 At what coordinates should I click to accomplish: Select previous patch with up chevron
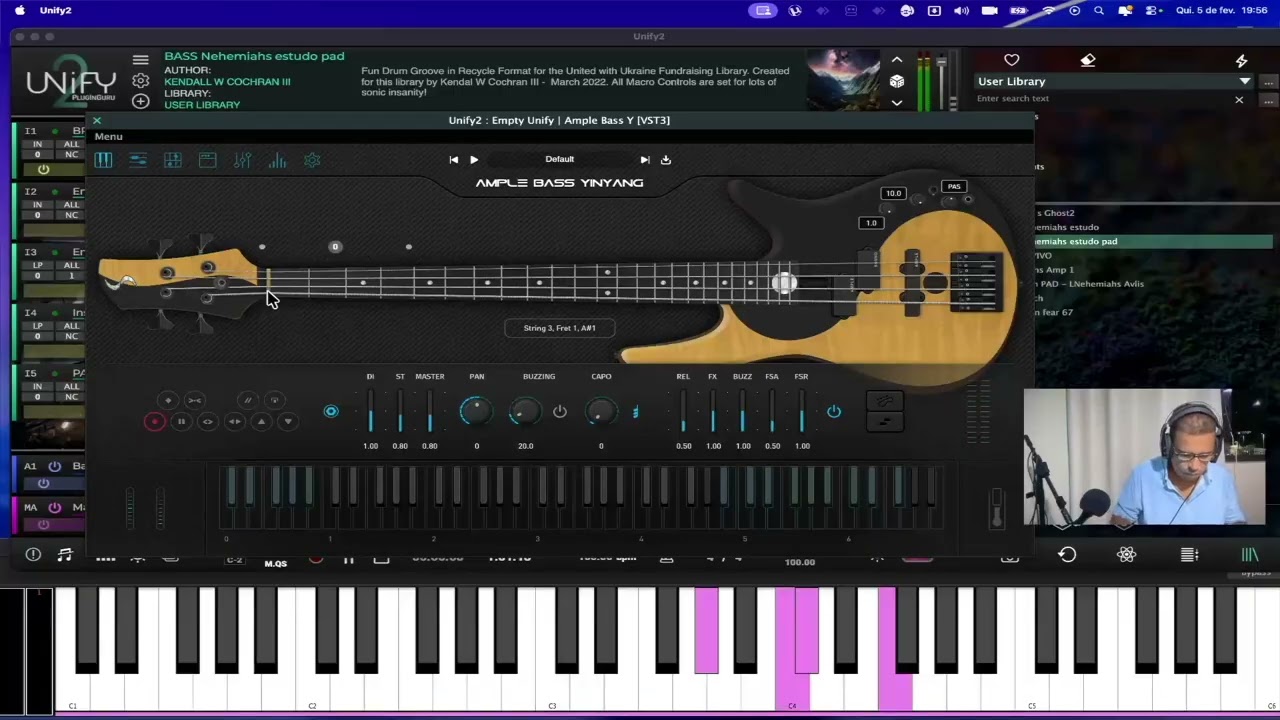pos(897,60)
